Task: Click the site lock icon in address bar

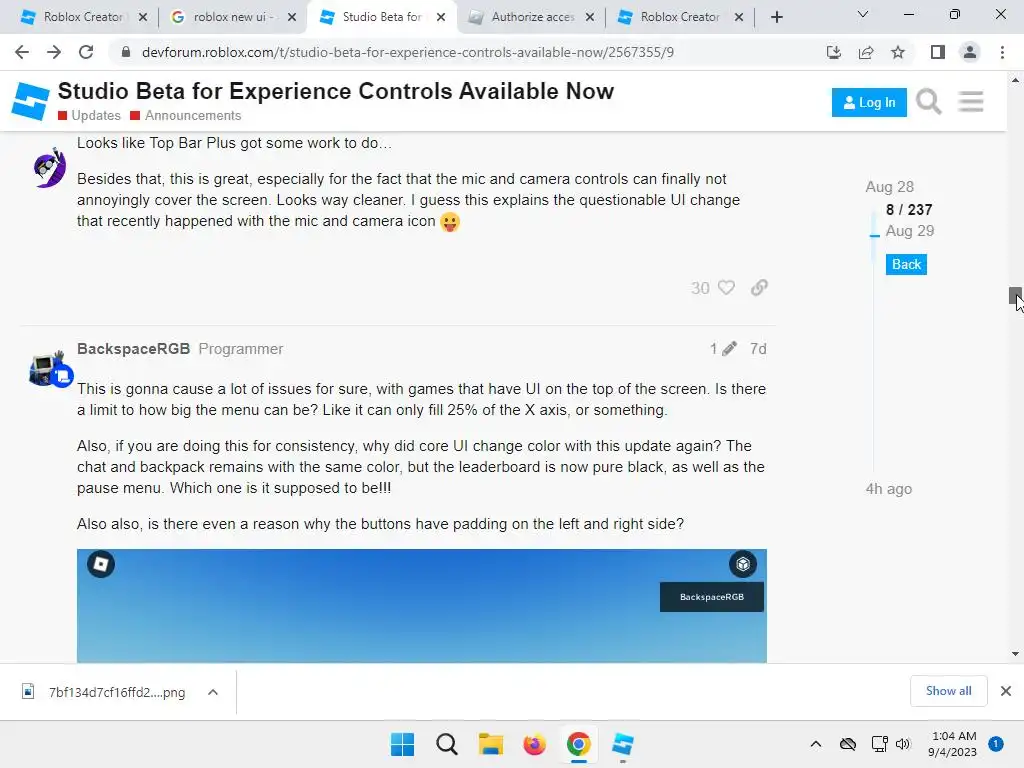Action: point(125,52)
